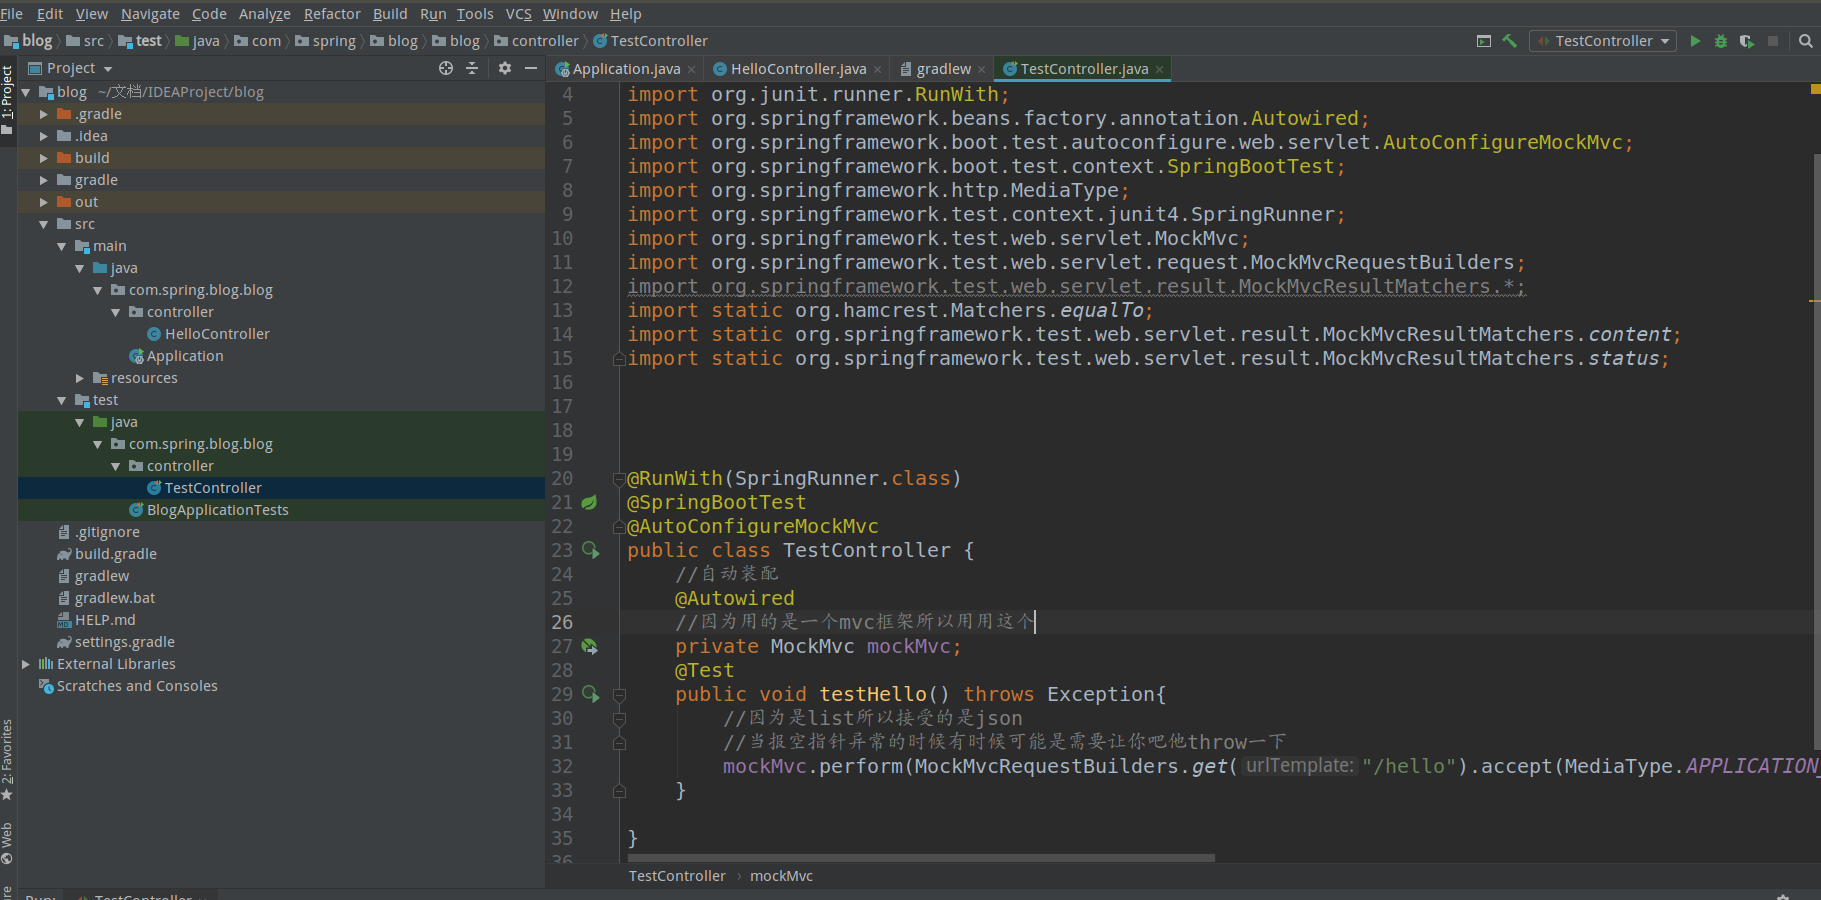This screenshot has height=900, width=1821.
Task: Click the editor's vertical scrollbar thumb
Action: tap(1817, 450)
